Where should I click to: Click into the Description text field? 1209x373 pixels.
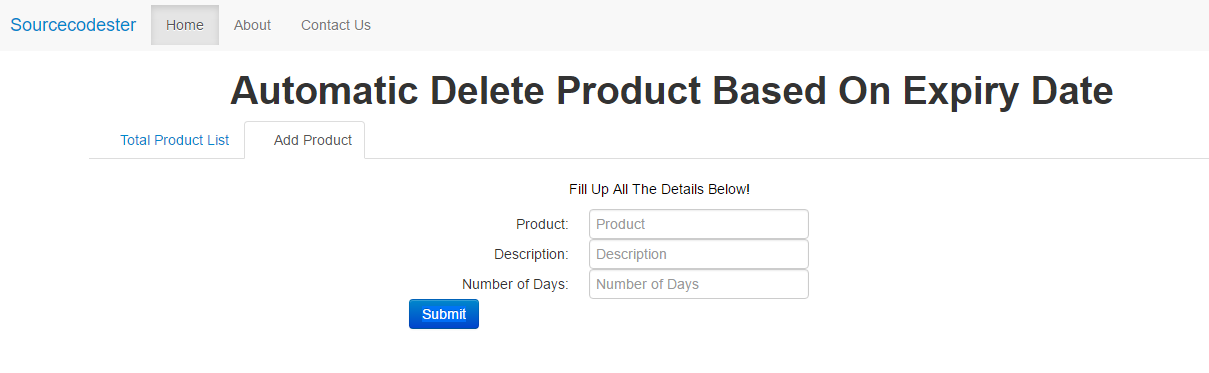[x=699, y=254]
